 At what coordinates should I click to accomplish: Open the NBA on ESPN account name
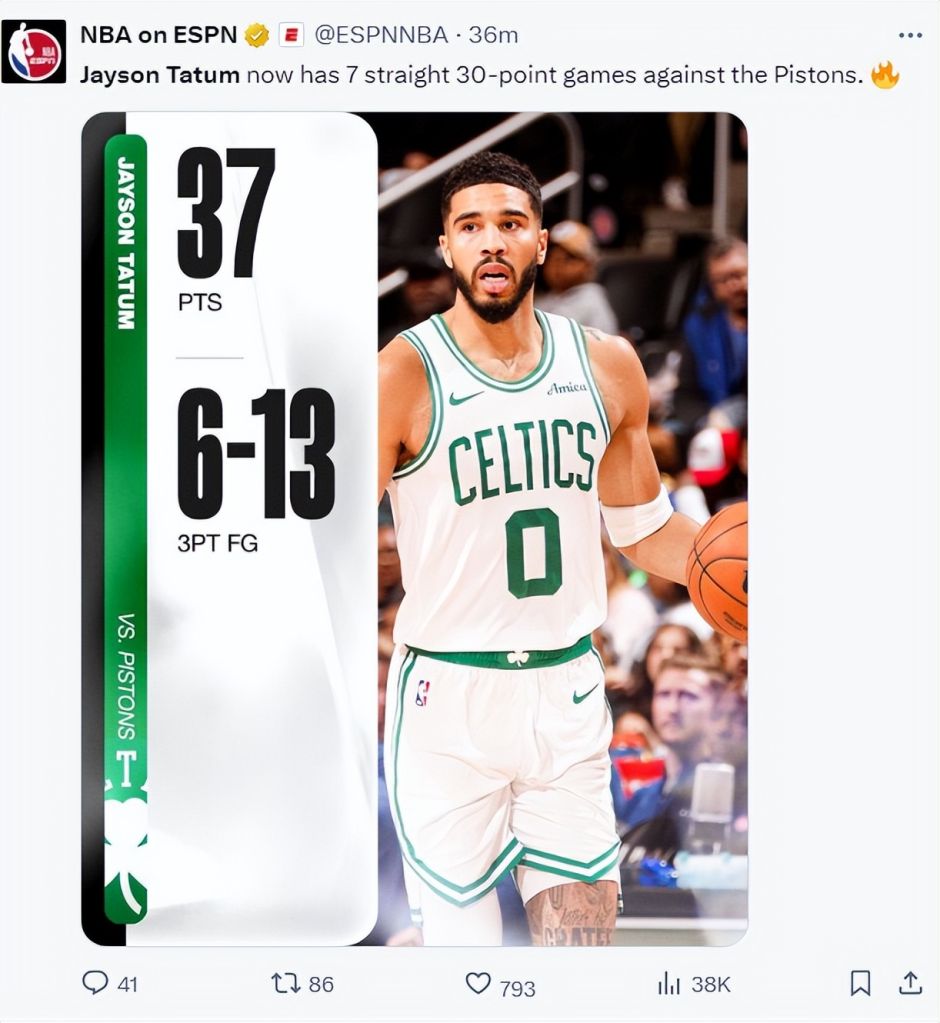point(159,35)
